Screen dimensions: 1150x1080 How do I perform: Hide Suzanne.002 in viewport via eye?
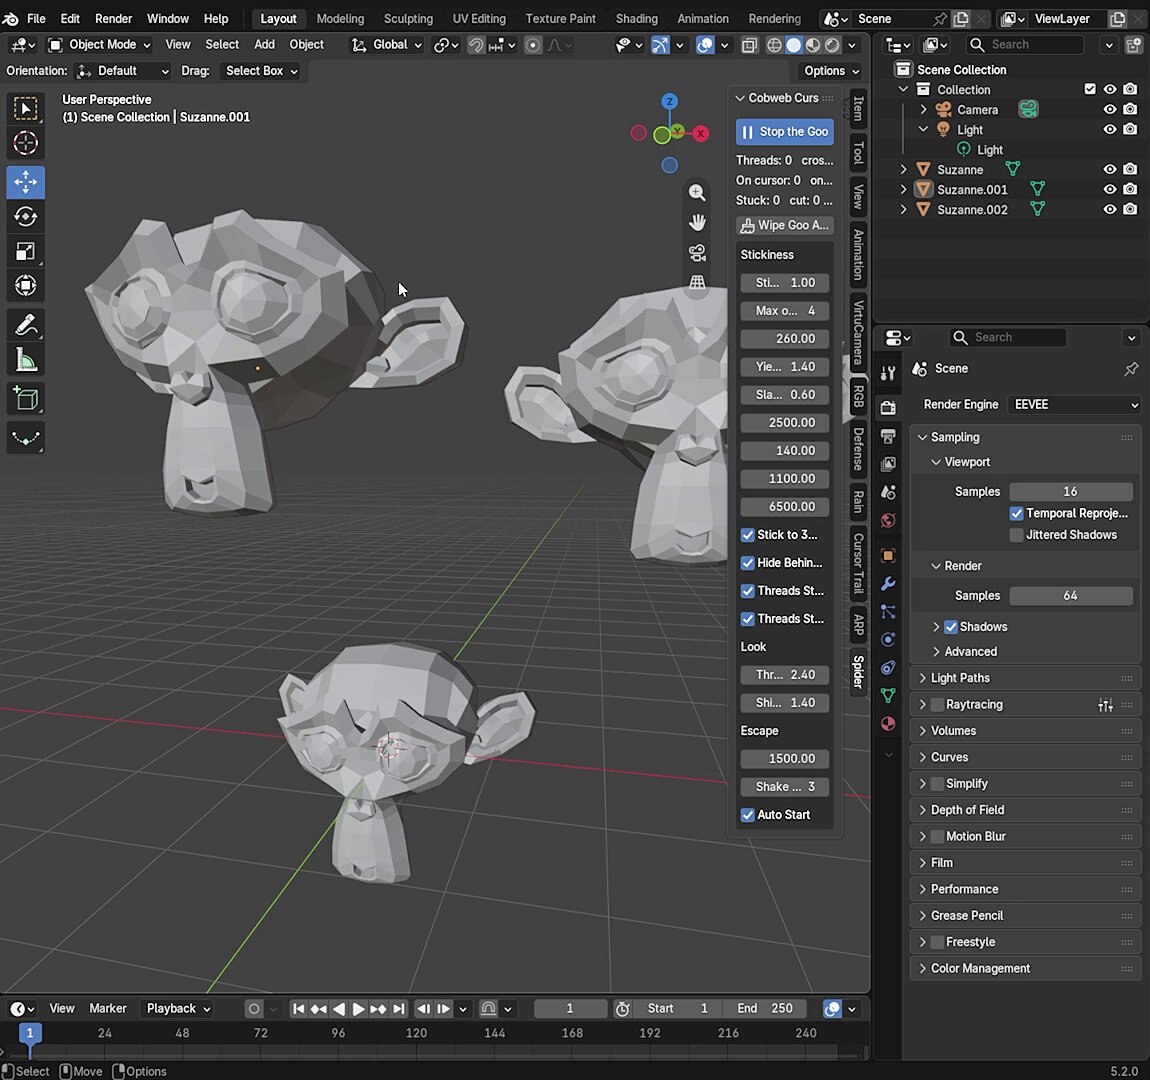coord(1110,210)
